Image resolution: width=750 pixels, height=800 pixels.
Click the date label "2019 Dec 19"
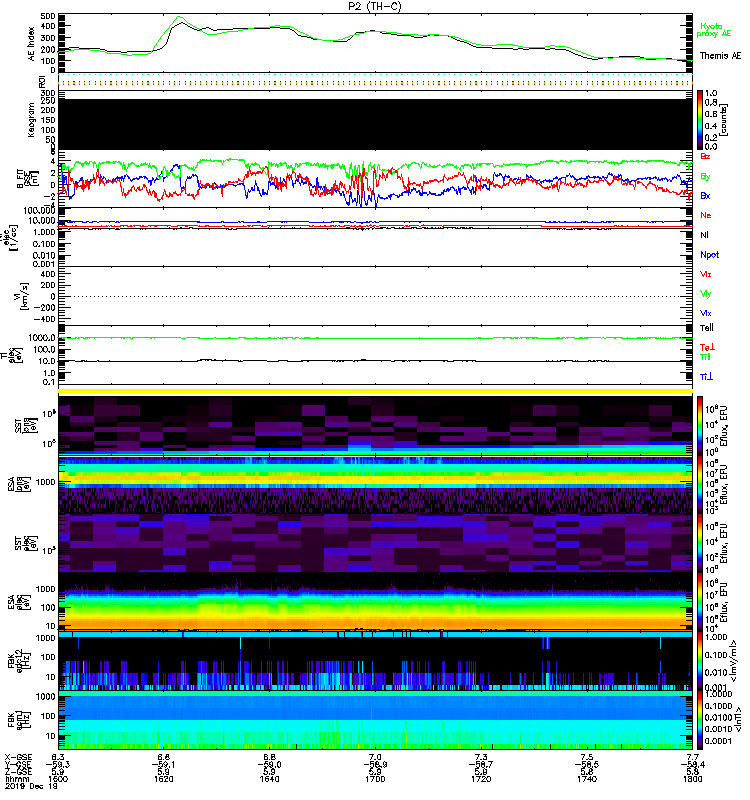pos(31,786)
